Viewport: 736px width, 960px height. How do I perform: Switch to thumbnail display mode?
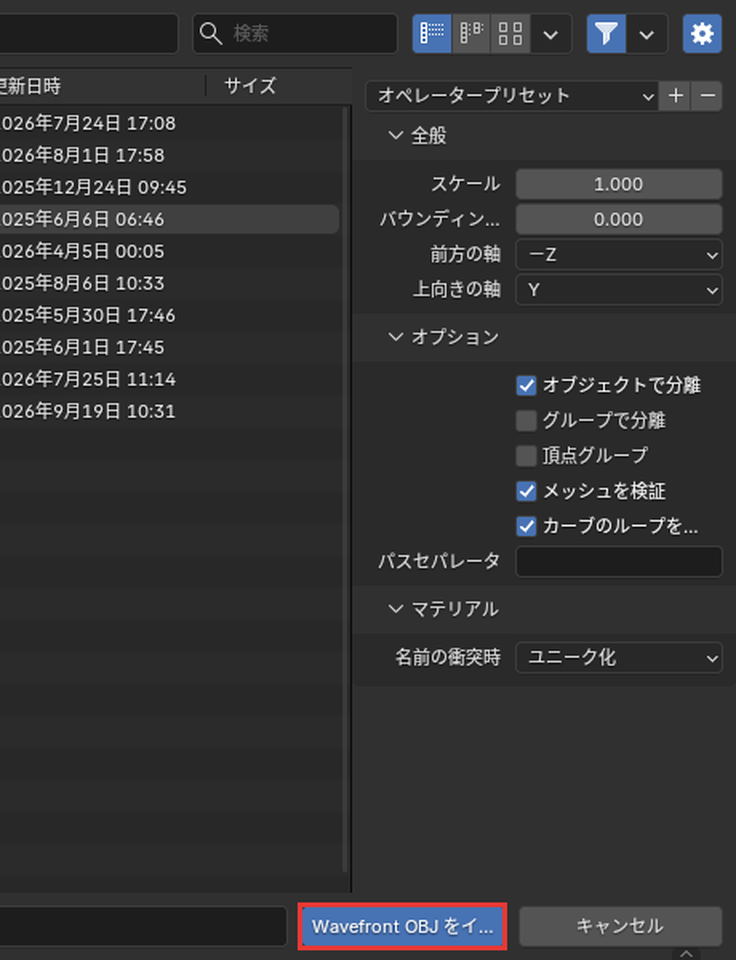pyautogui.click(x=510, y=34)
